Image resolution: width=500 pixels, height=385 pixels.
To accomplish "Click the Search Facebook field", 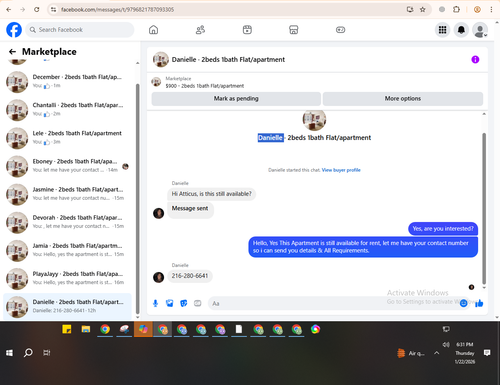I will [x=80, y=30].
